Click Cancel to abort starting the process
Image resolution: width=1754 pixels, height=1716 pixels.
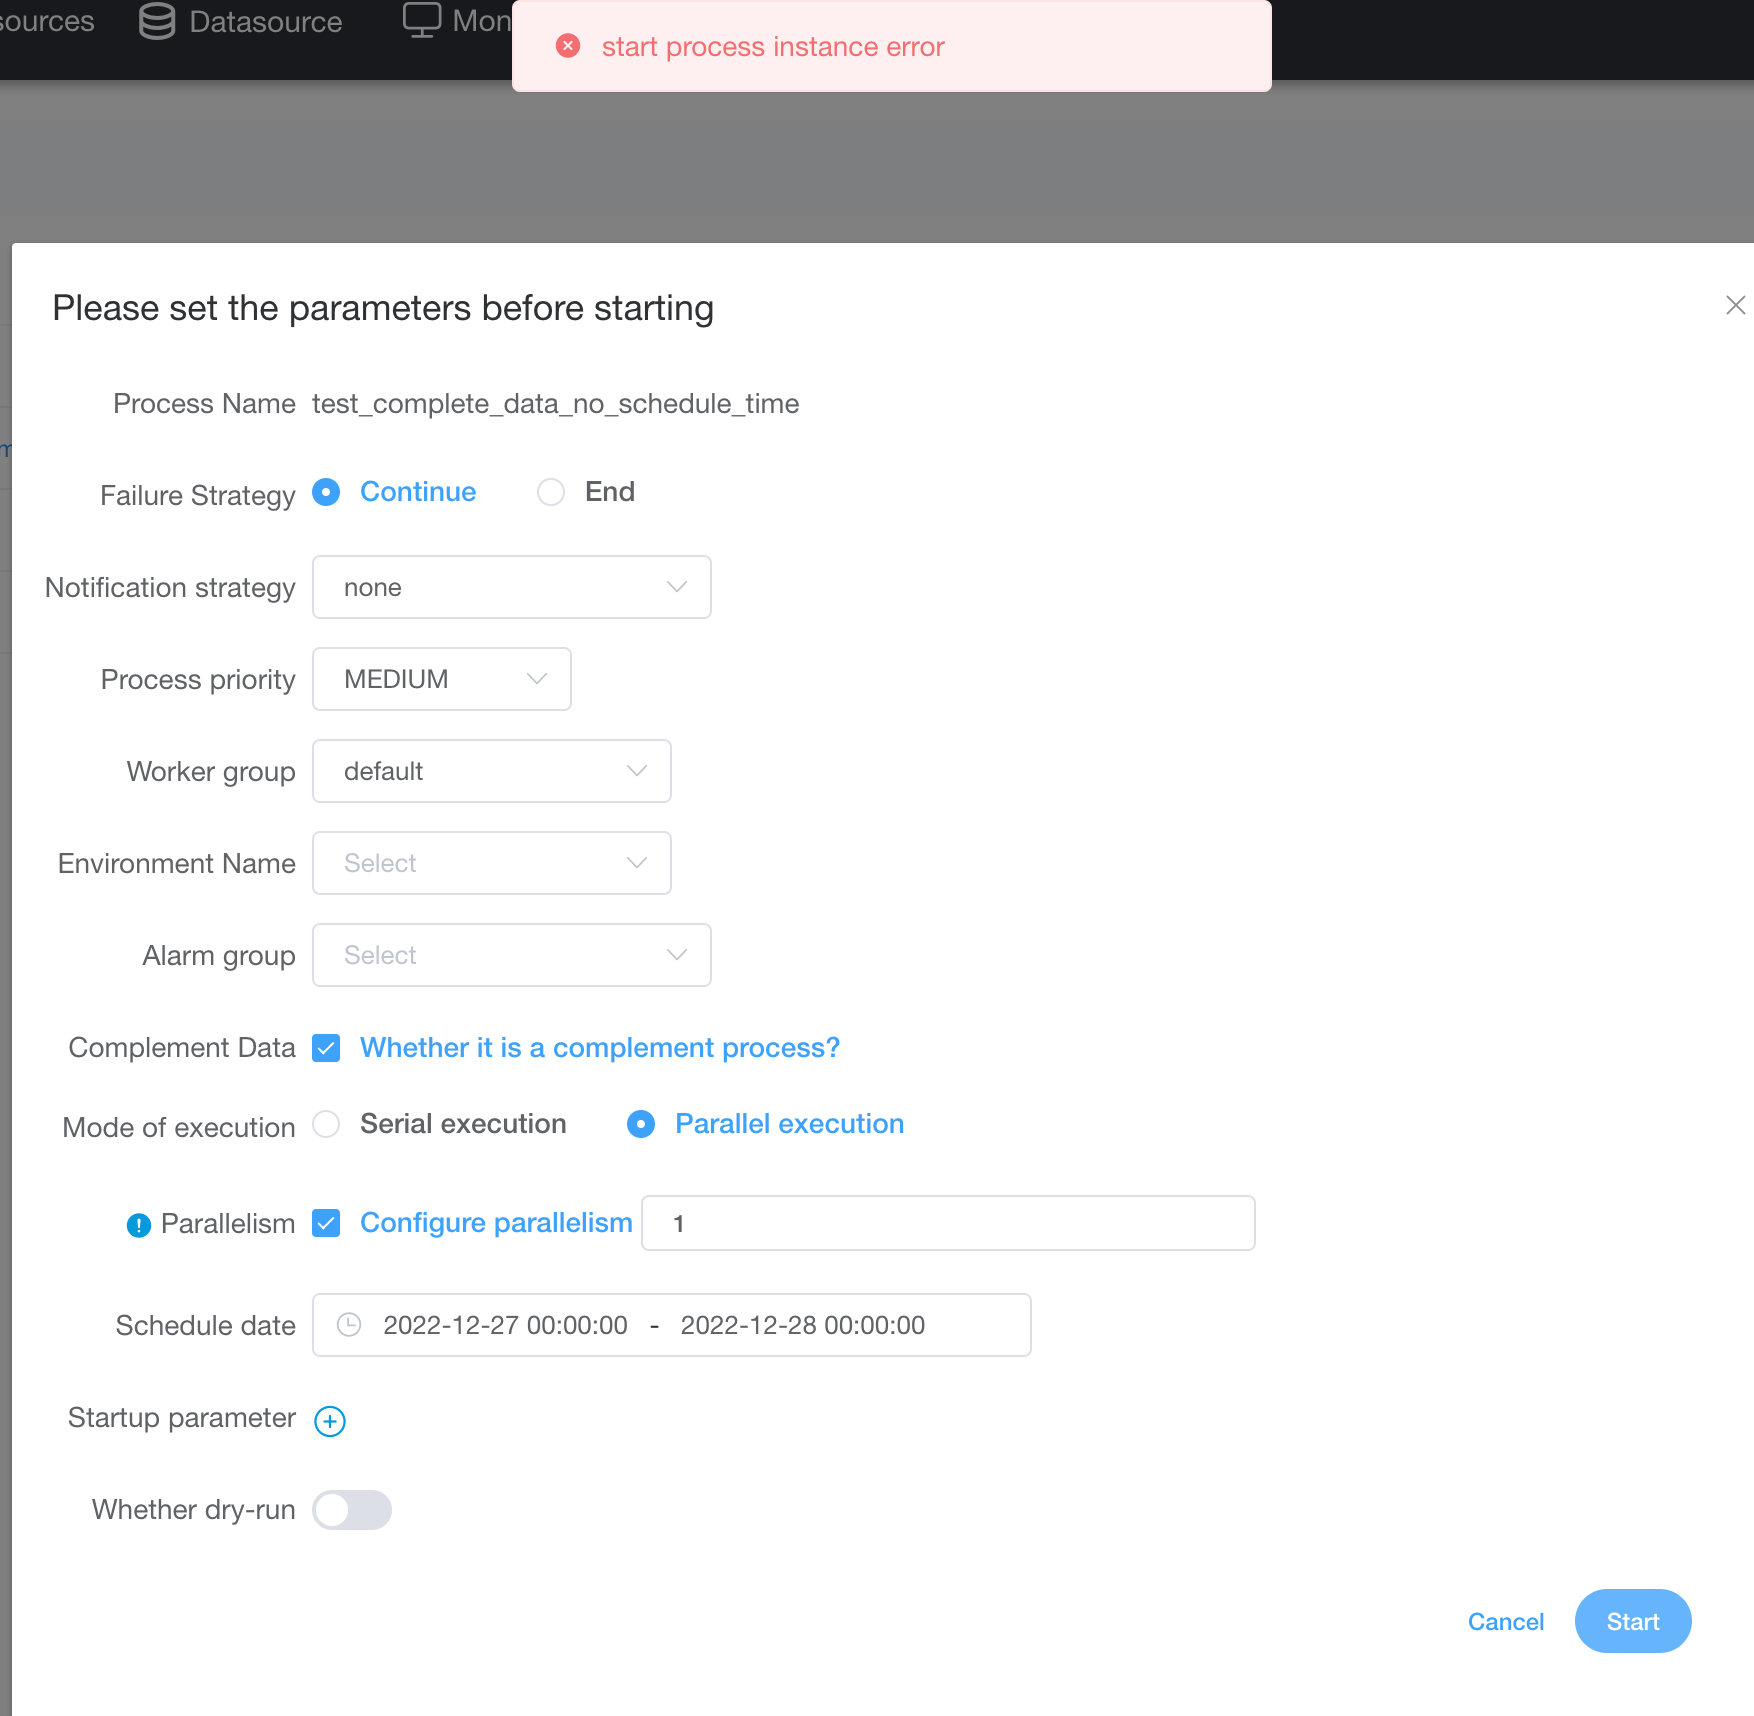click(x=1505, y=1621)
